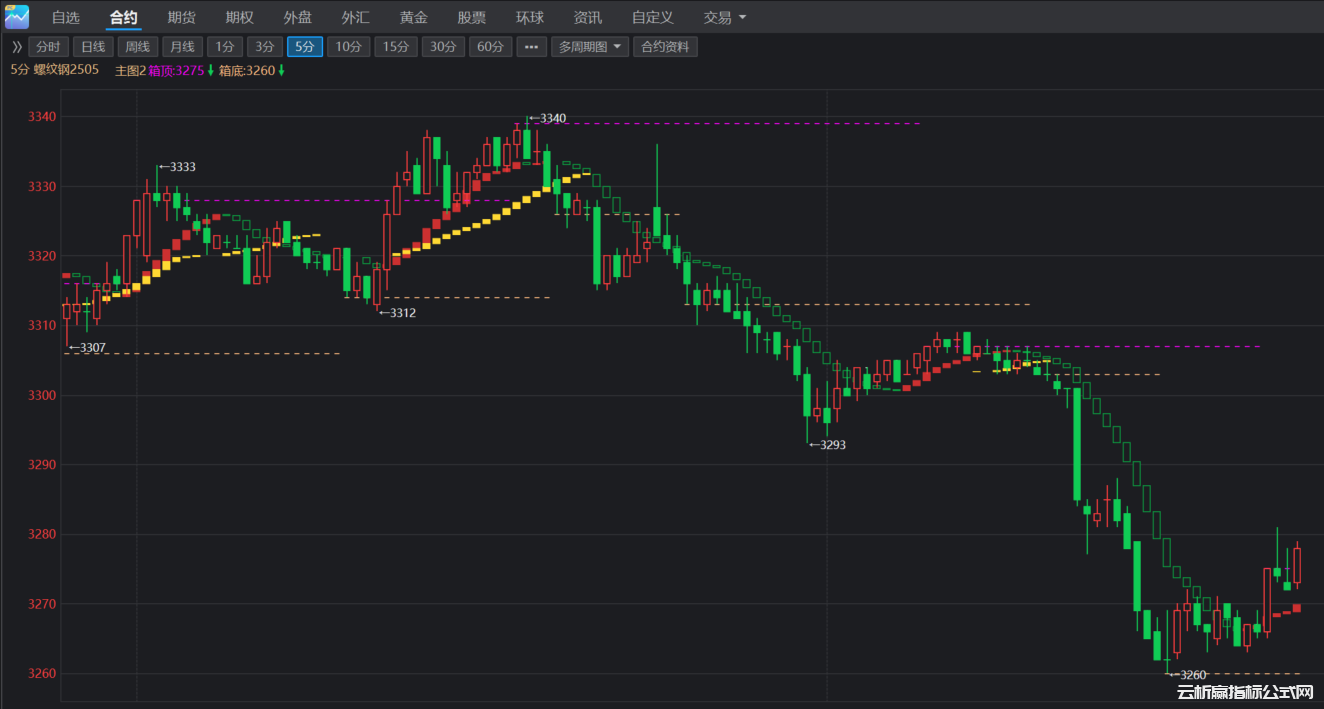This screenshot has width=1324, height=709.
Task: Expand the sidebar with the double chevron
Action: [x=16, y=47]
